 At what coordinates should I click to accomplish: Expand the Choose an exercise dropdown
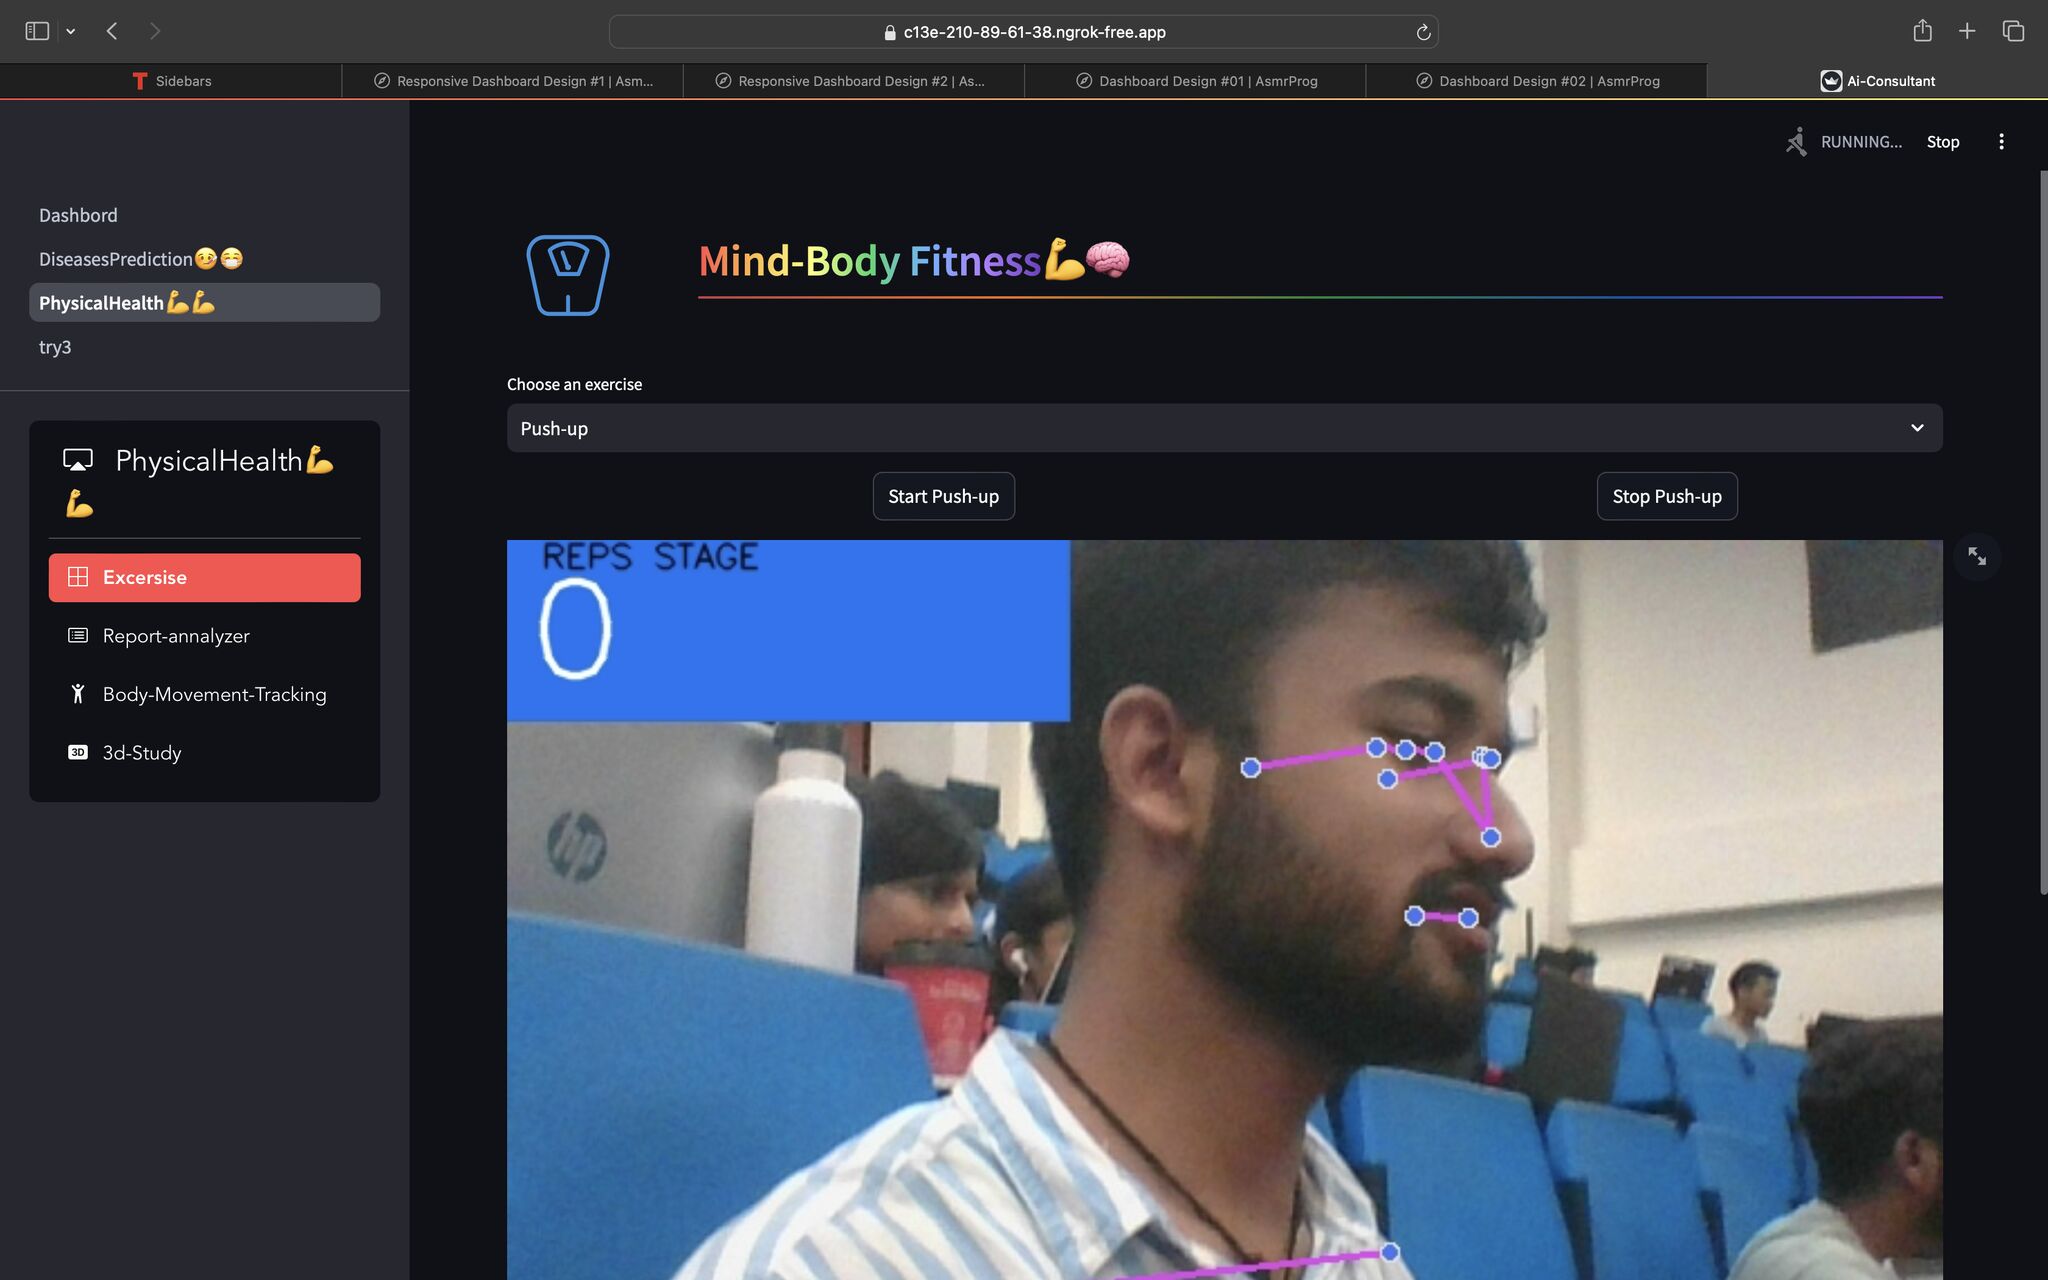coord(1223,428)
